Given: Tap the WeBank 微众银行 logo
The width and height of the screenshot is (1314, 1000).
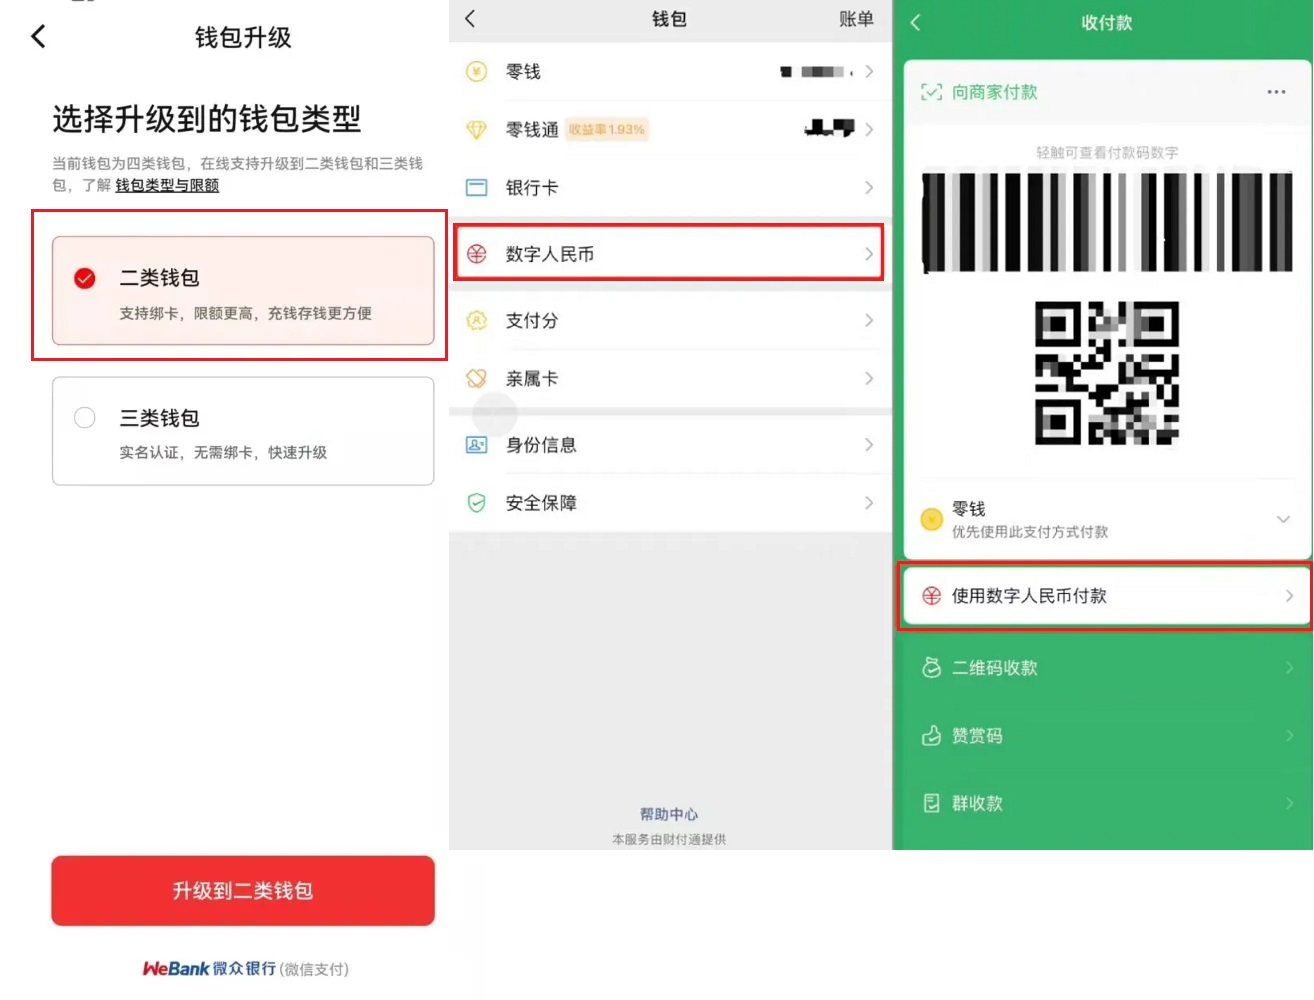Looking at the screenshot, I should click(x=209, y=968).
